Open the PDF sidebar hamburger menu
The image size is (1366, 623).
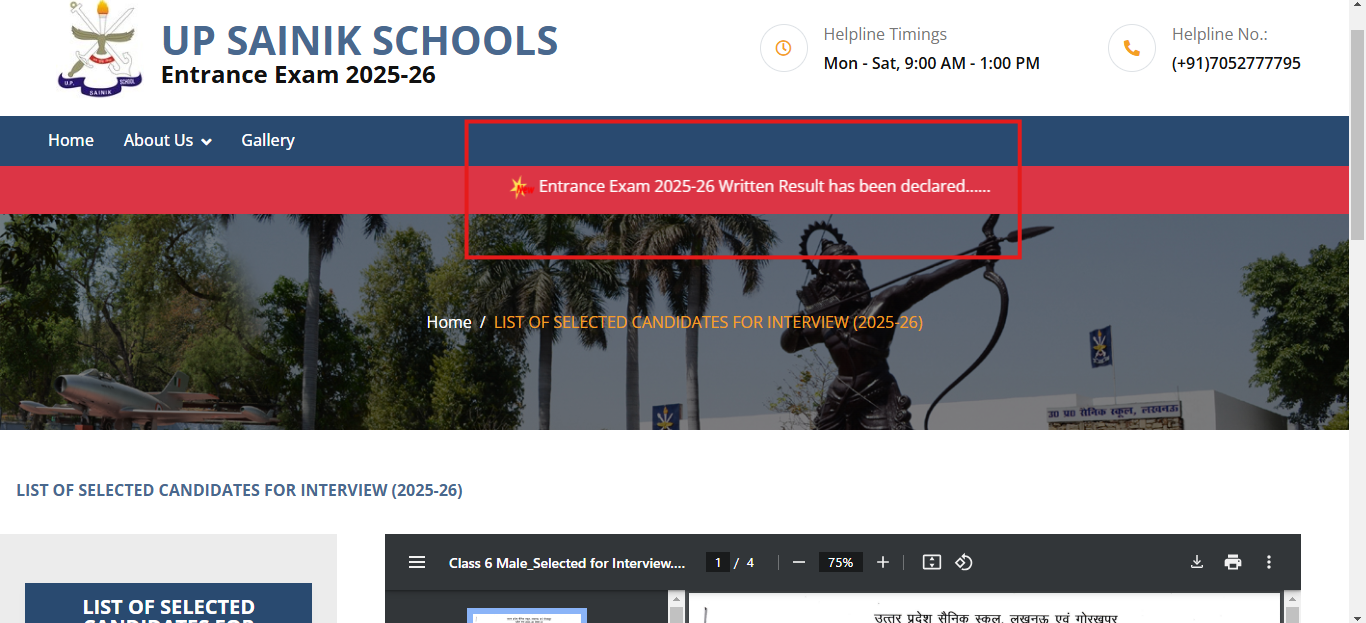pos(417,562)
